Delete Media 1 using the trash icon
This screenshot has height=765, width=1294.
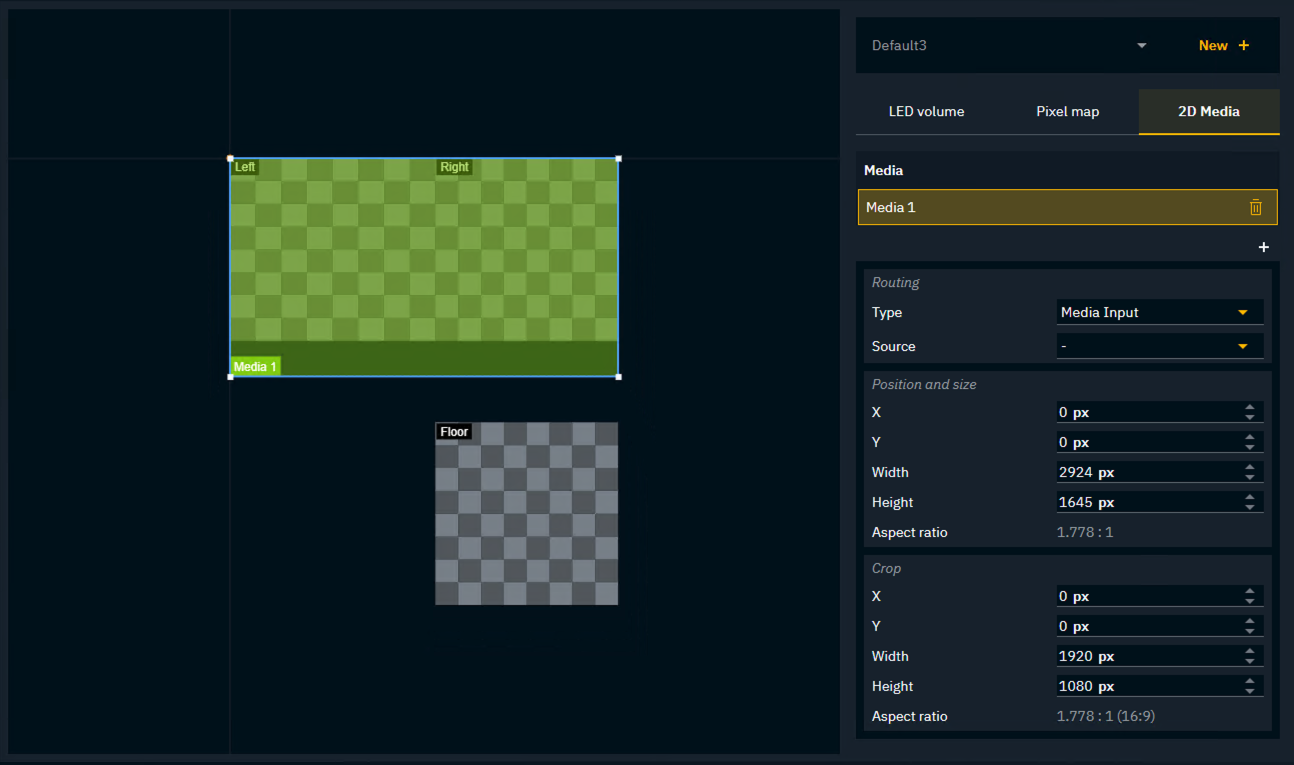pyautogui.click(x=1255, y=207)
